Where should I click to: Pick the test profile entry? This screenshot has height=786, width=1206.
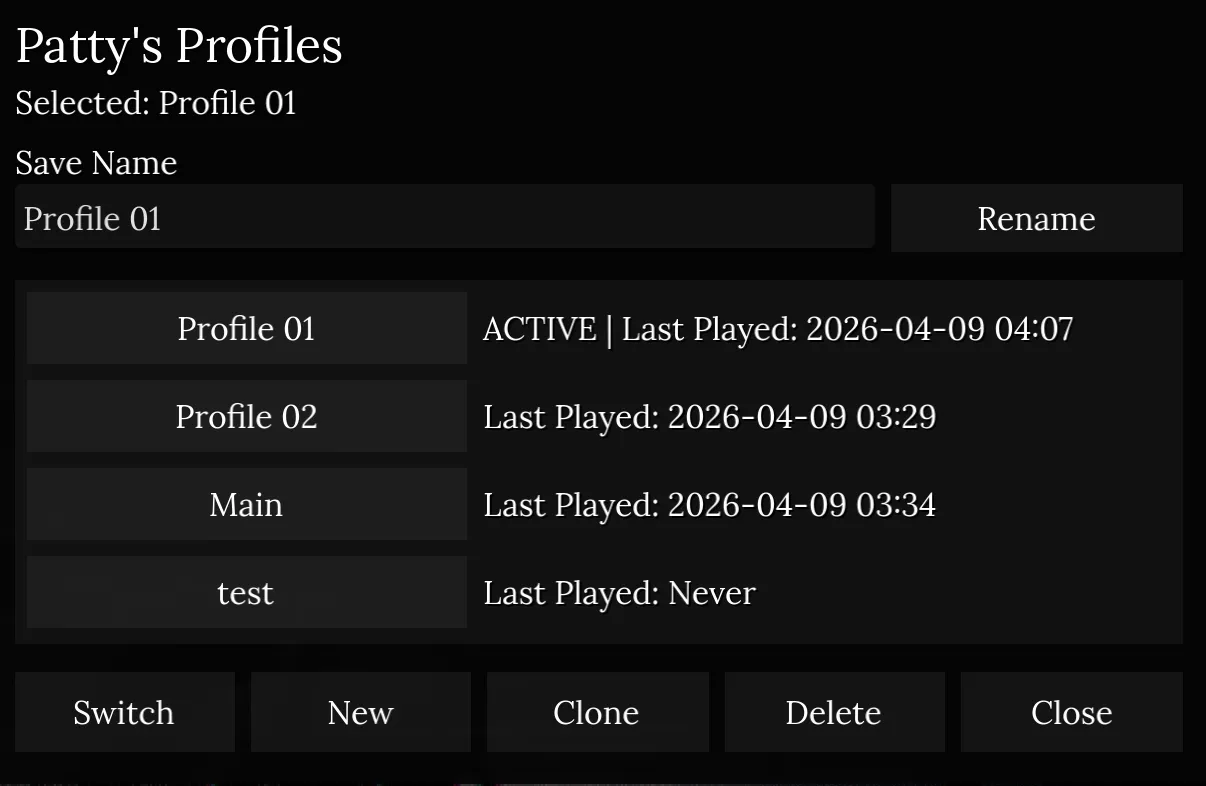pyautogui.click(x=246, y=592)
